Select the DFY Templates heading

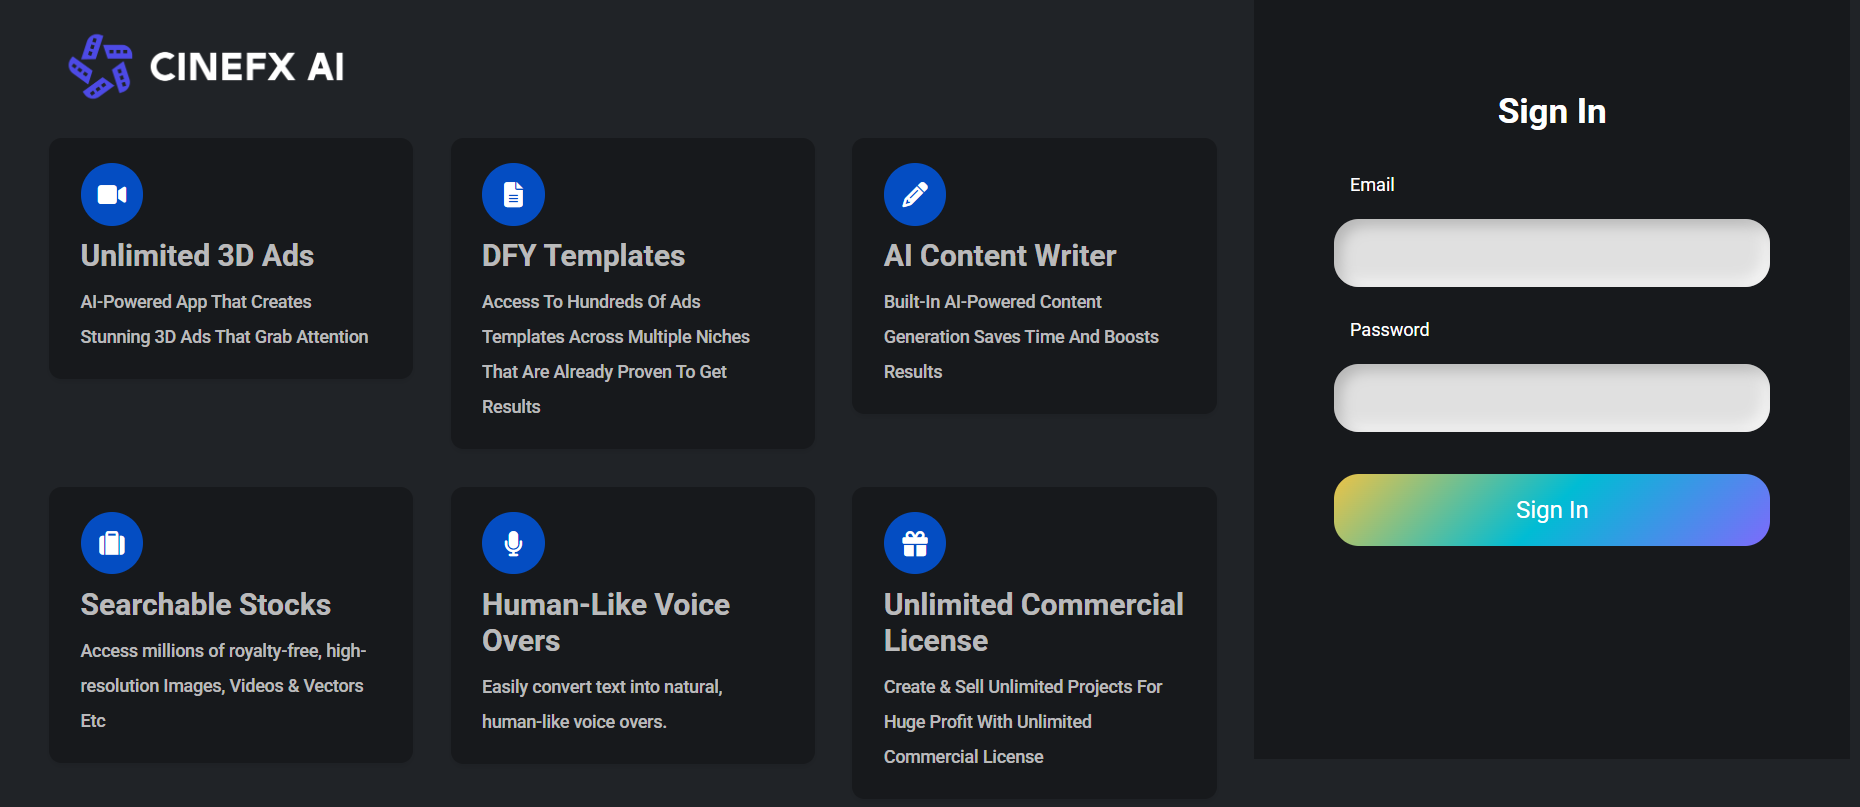click(583, 256)
